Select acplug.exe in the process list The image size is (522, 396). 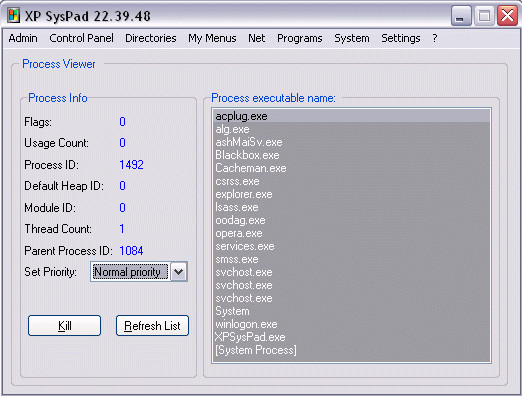coord(351,116)
